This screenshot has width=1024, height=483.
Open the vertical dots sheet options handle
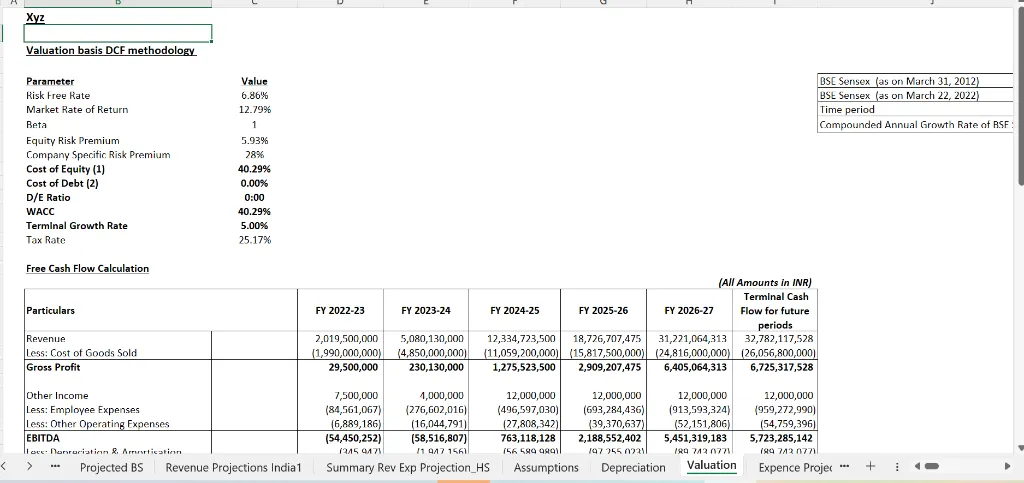point(895,466)
